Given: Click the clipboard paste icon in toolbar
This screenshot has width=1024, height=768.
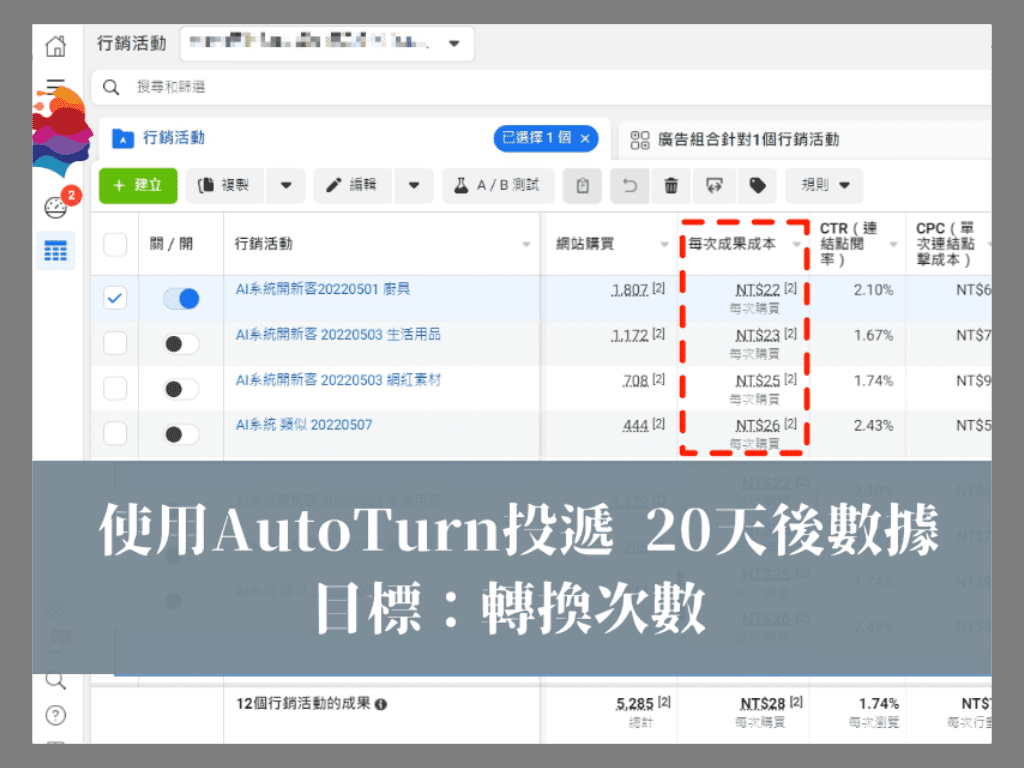Looking at the screenshot, I should tap(583, 186).
